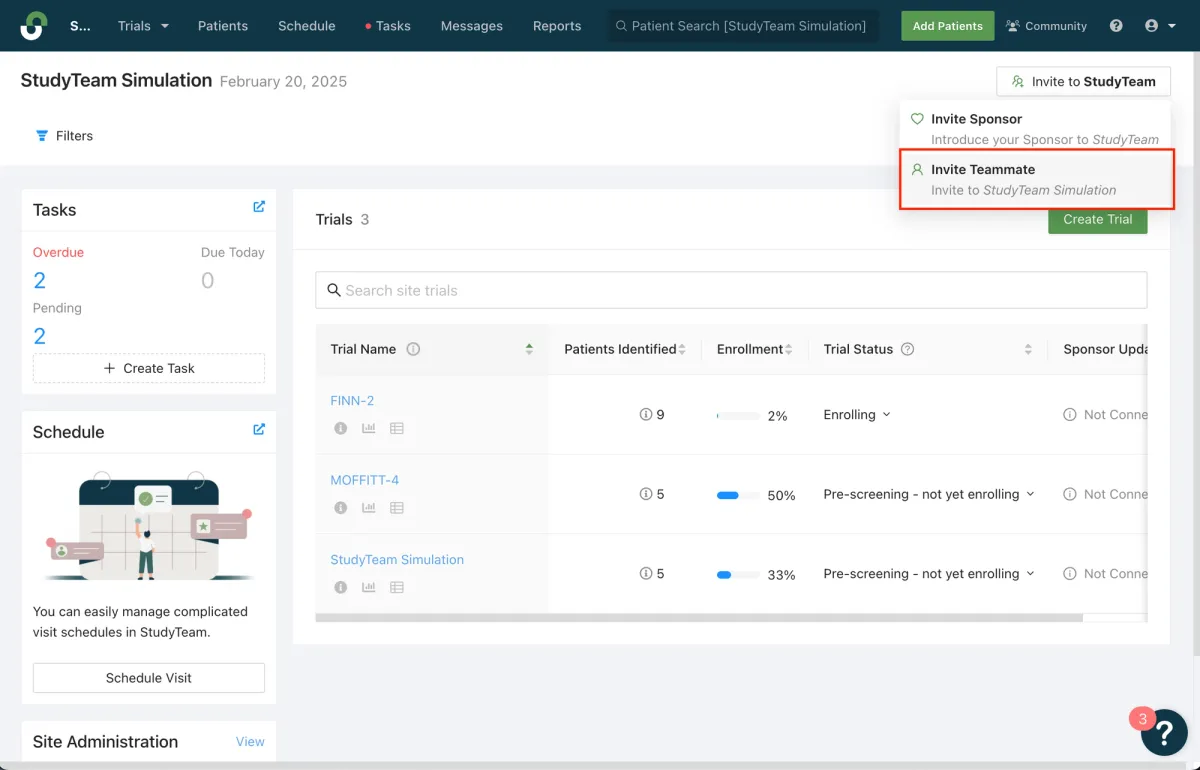
Task: Open the table view icon under StudyTeam Simulation
Action: click(x=395, y=587)
